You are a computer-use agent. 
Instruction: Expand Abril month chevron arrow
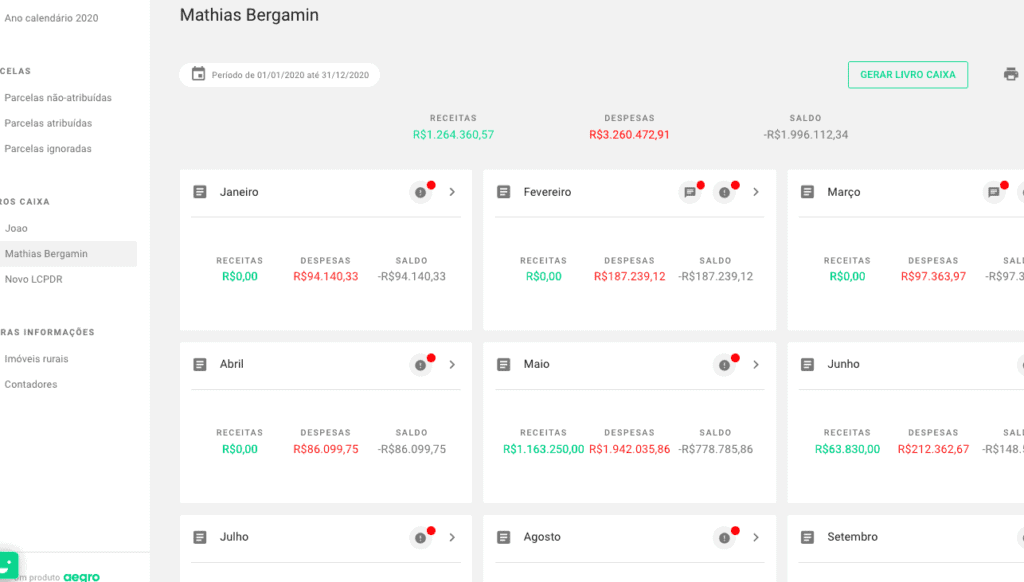pos(452,365)
